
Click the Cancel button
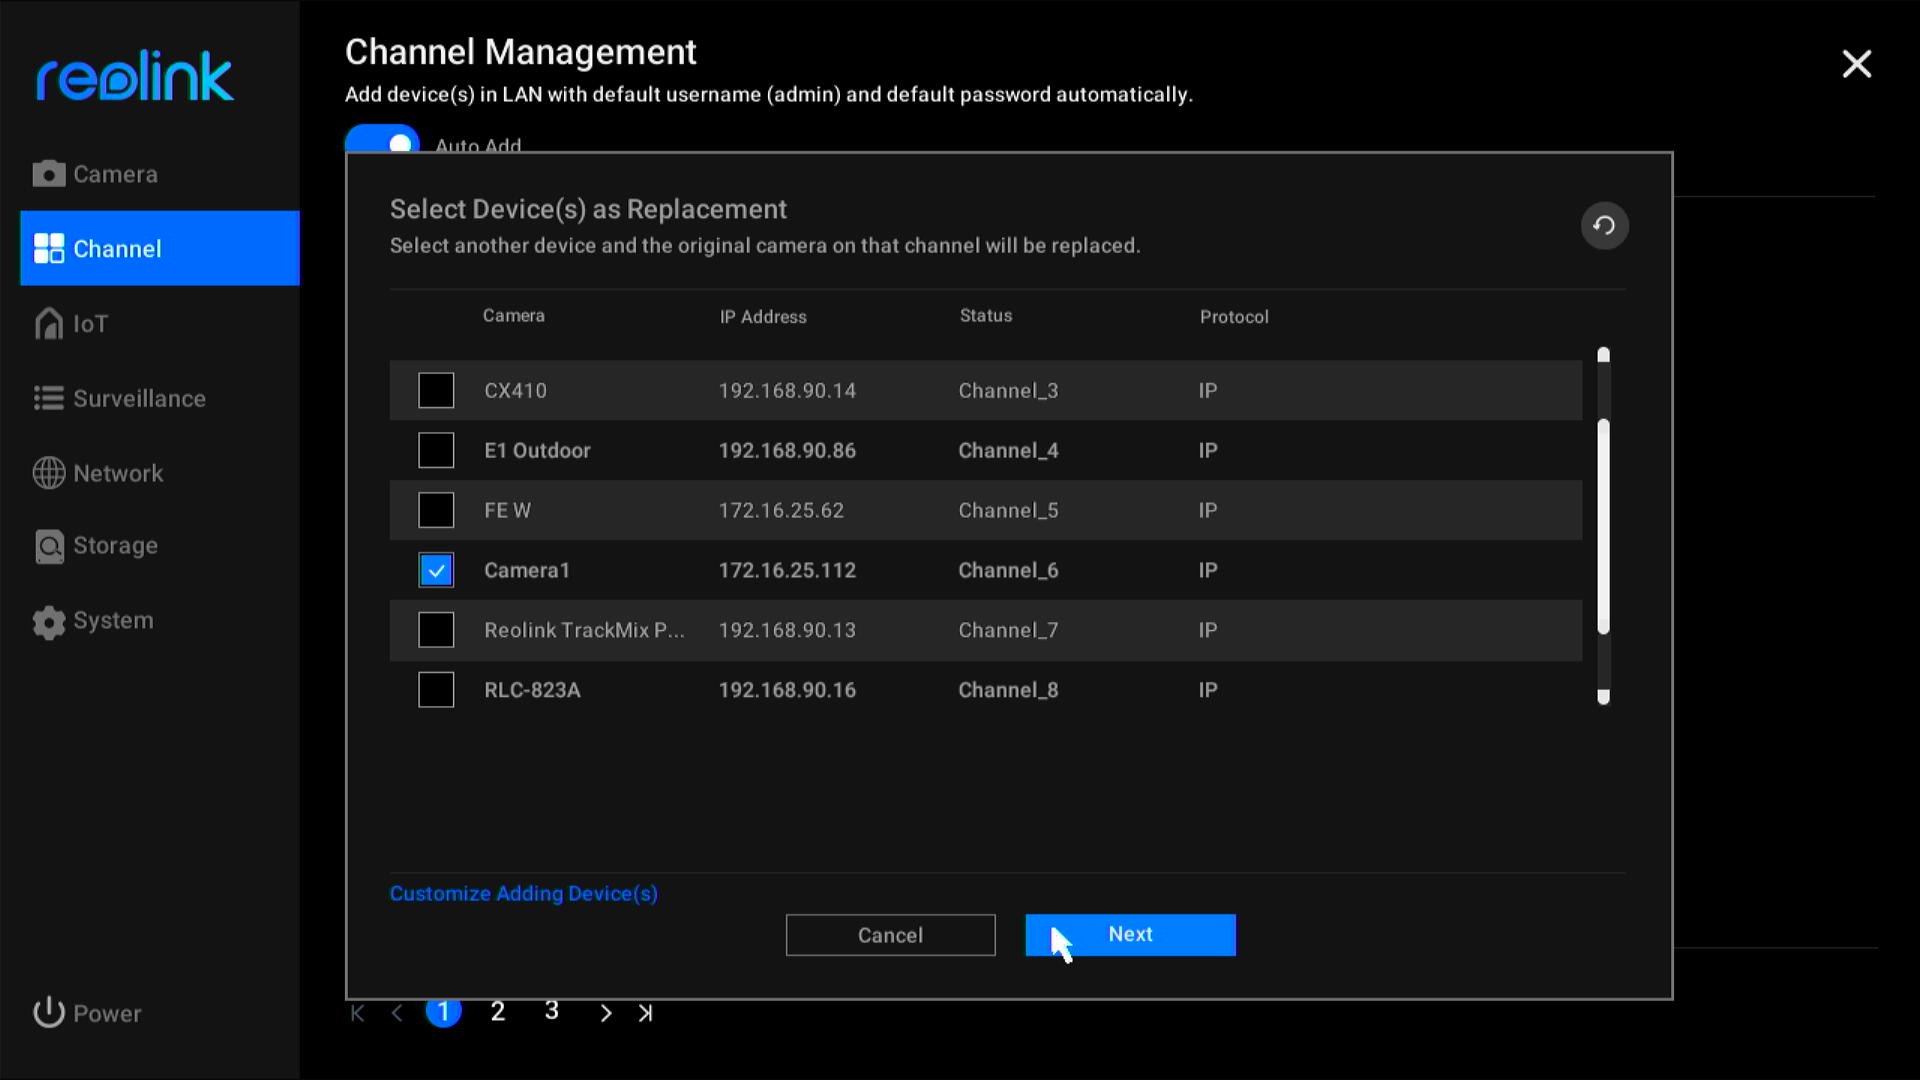[x=890, y=935]
